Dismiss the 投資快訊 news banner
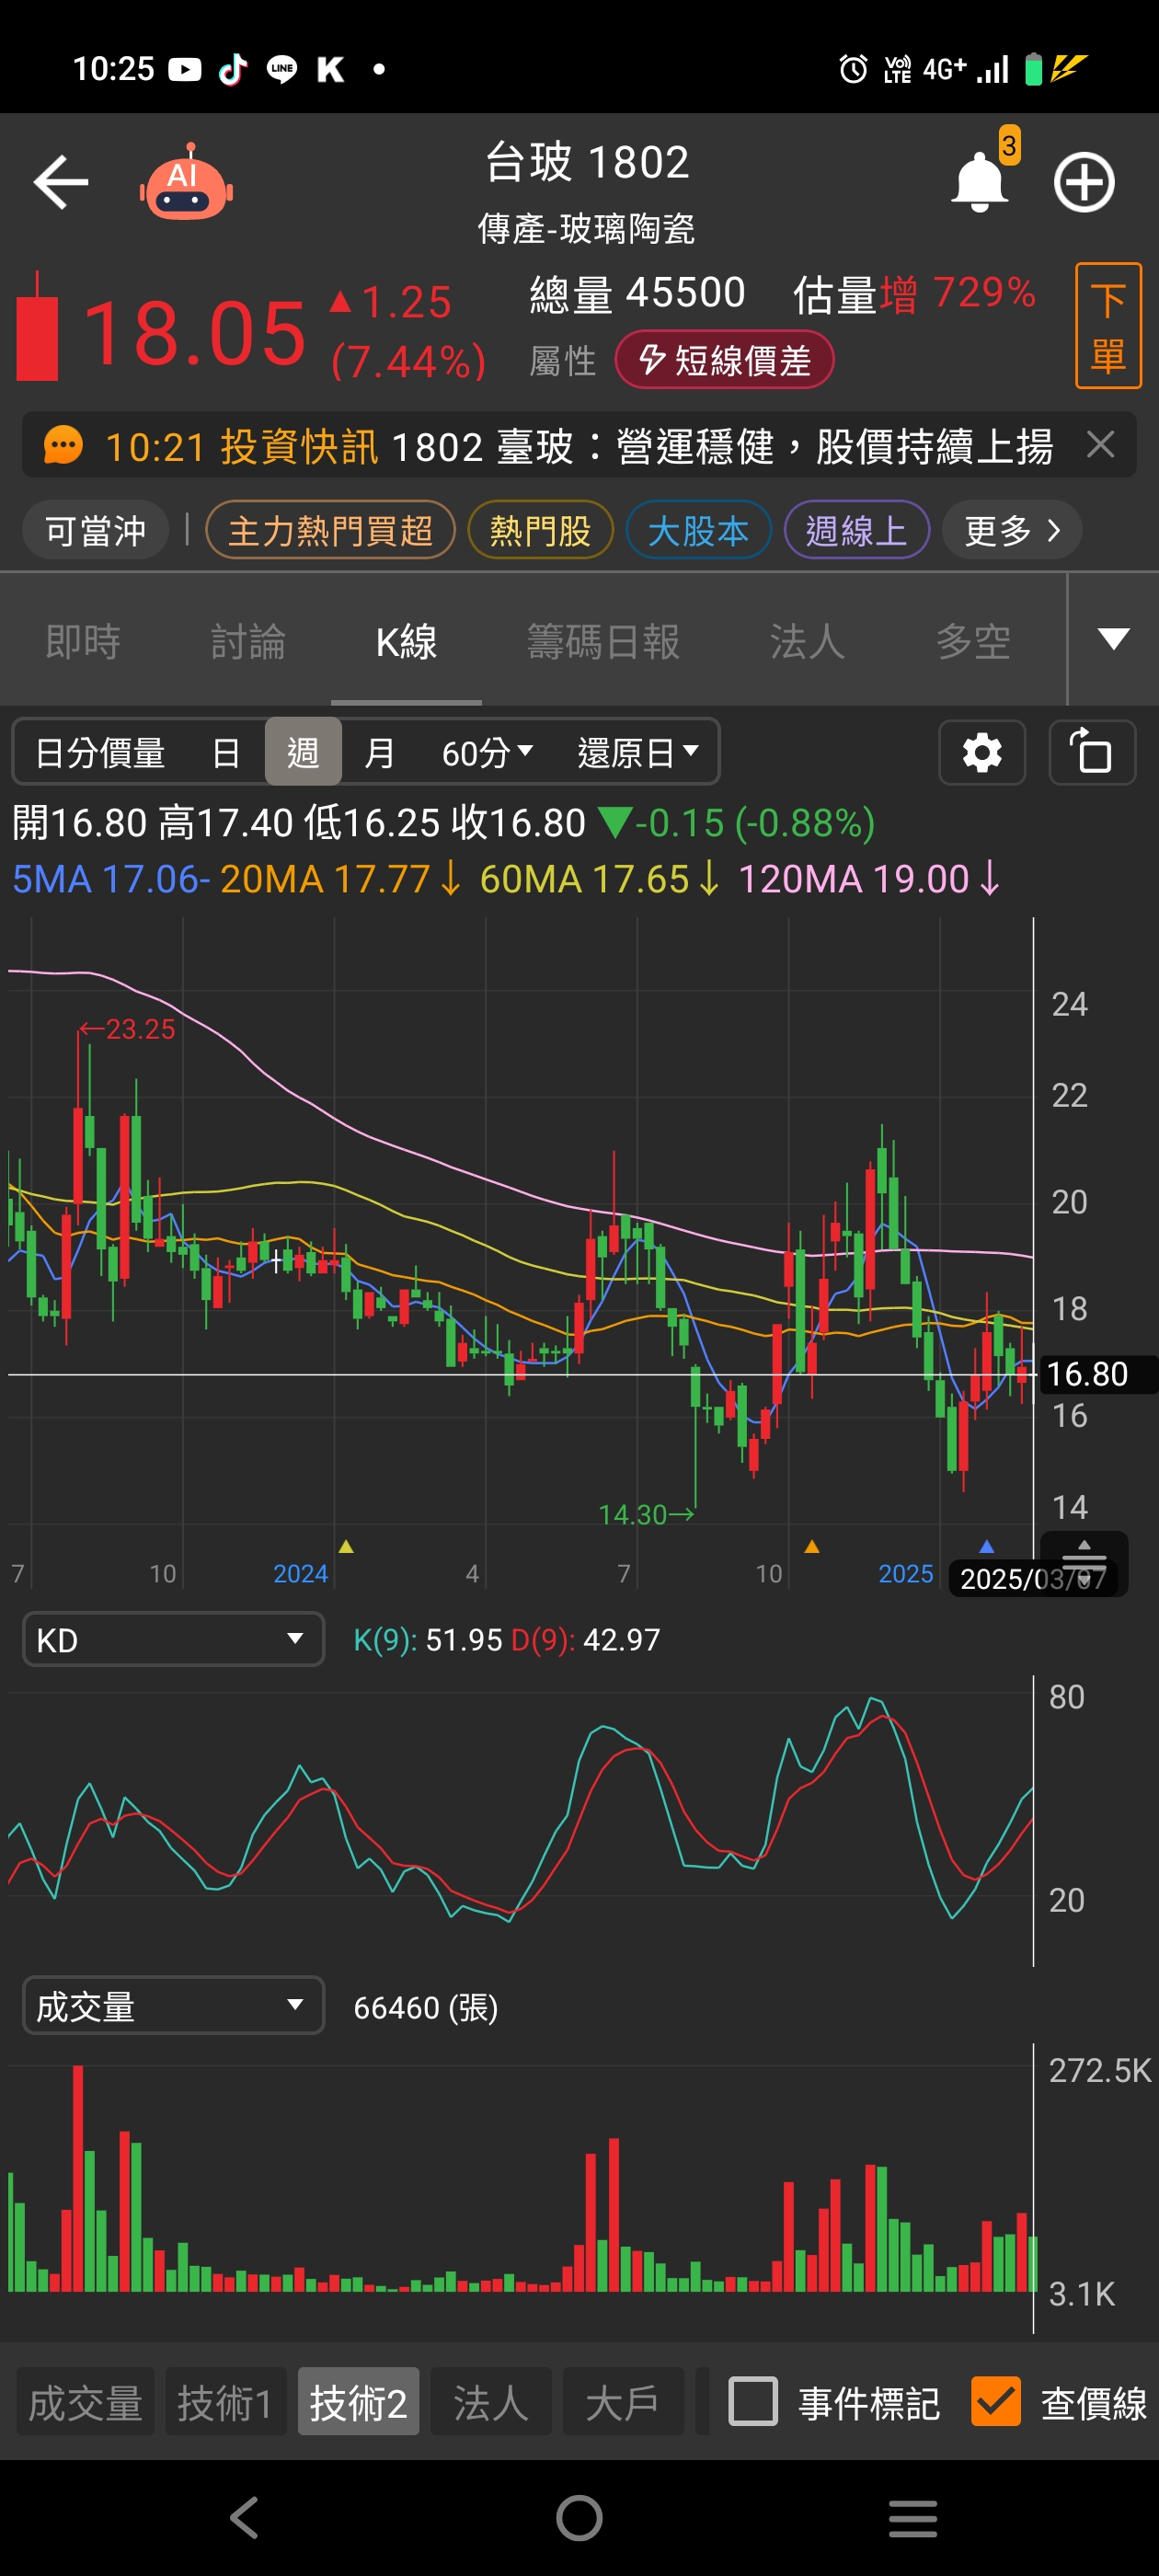This screenshot has height=2576, width=1159. click(x=1100, y=444)
